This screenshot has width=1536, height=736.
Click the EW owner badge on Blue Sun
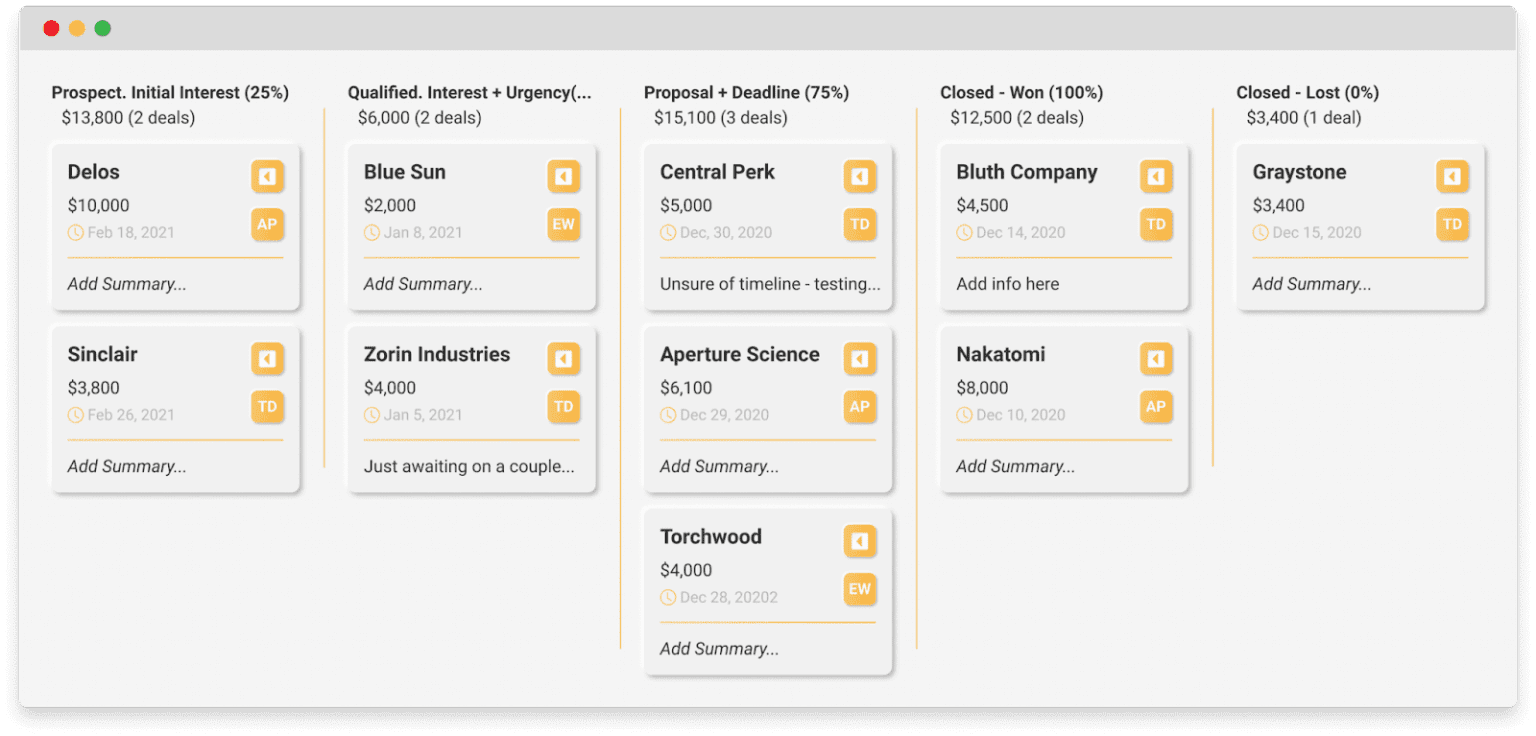[x=563, y=225]
